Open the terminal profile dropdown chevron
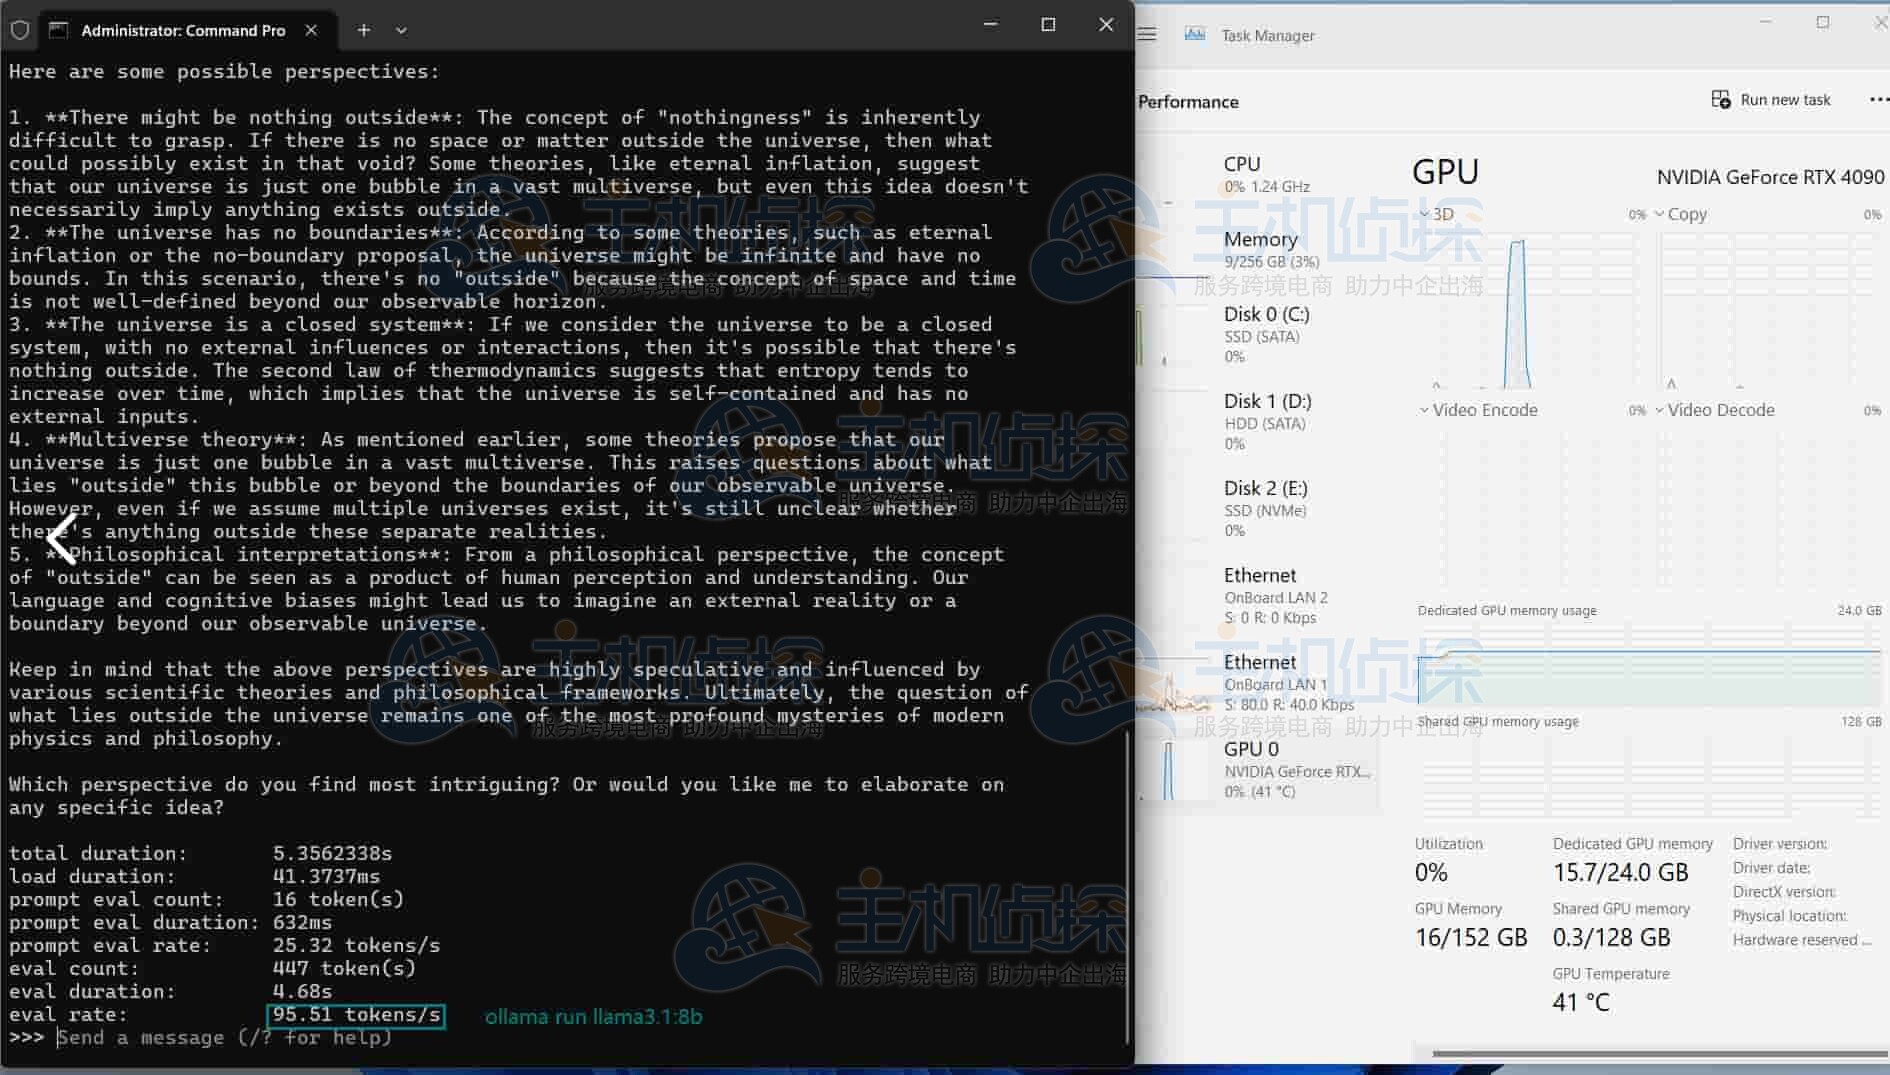Image resolution: width=1890 pixels, height=1075 pixels. click(x=401, y=30)
